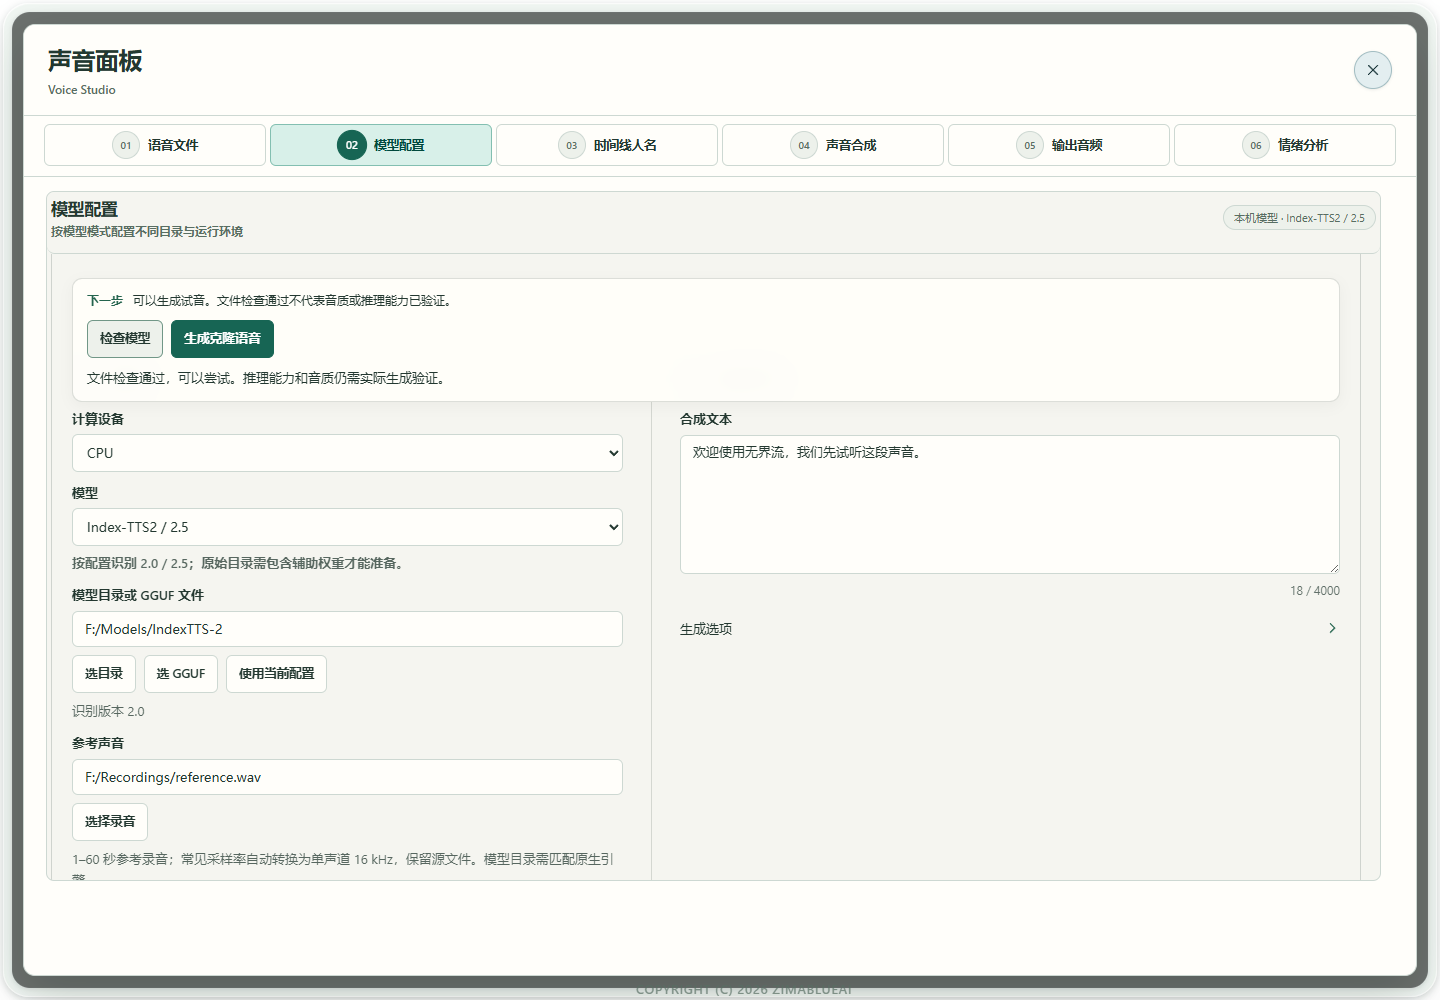This screenshot has width=1440, height=1000.
Task: Click the 识别版本 2.0 text
Action: point(108,712)
